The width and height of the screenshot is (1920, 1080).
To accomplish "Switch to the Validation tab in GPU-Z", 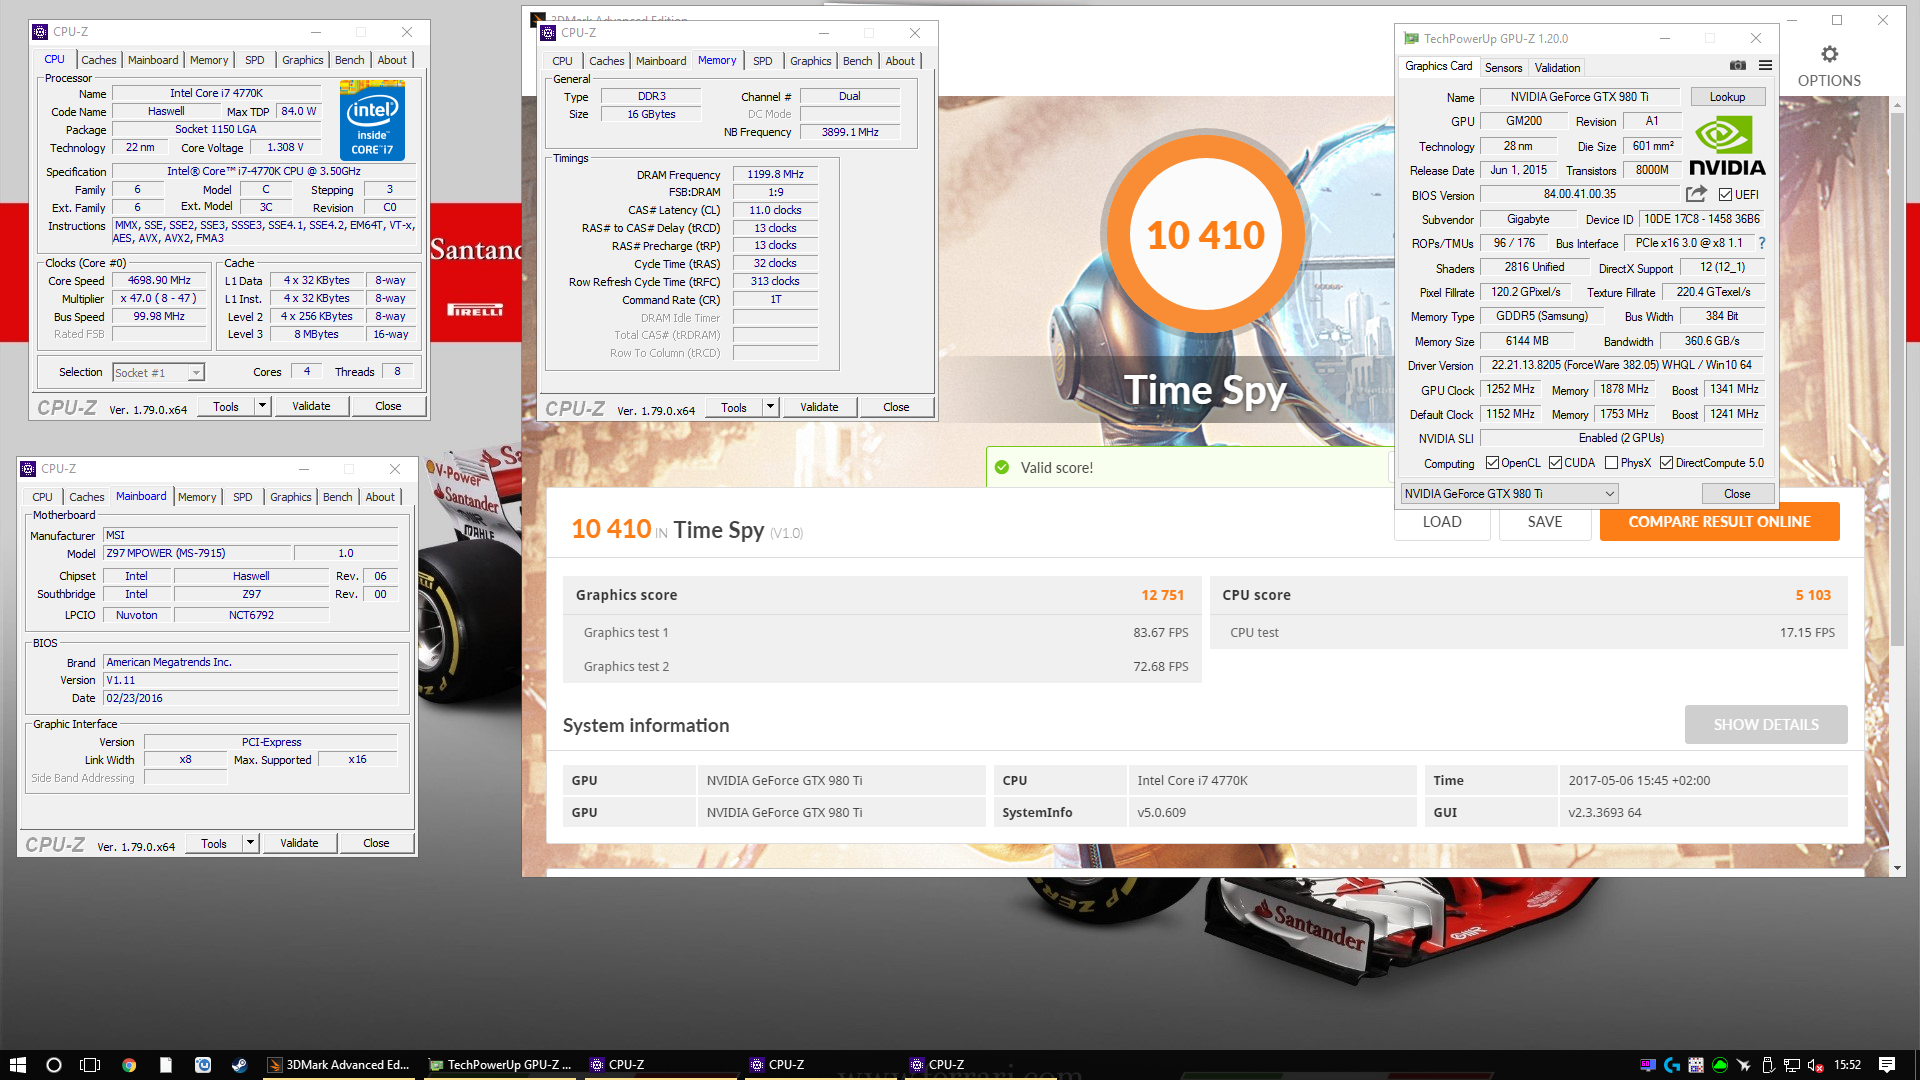I will 1557,68.
